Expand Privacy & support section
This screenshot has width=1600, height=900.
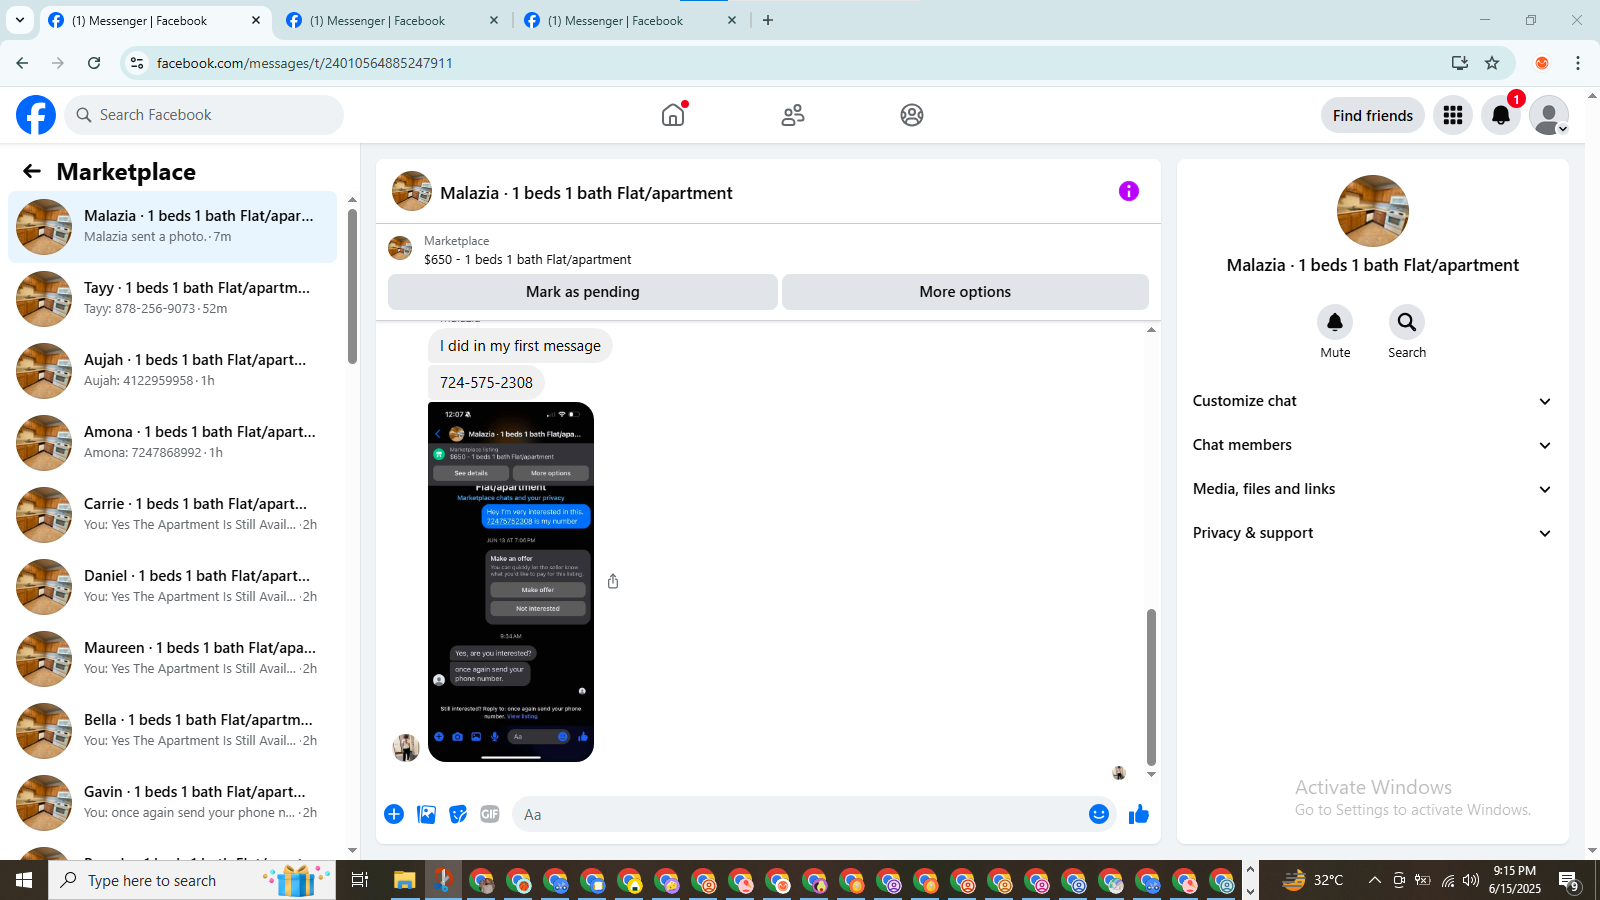click(x=1372, y=533)
